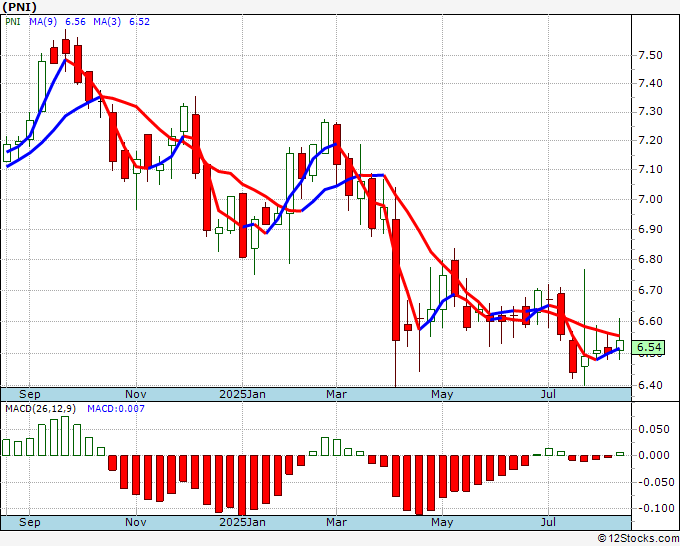Click the Mar label on price chart axis
This screenshot has width=680, height=546.
337,394
